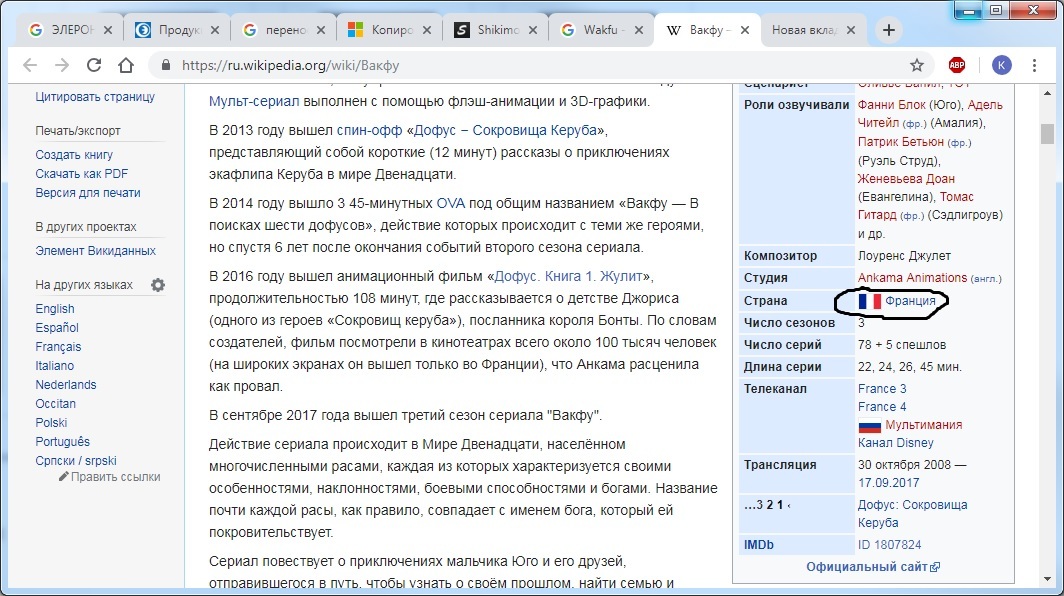Click the browser forward arrow
The width and height of the screenshot is (1064, 596).
click(x=62, y=65)
